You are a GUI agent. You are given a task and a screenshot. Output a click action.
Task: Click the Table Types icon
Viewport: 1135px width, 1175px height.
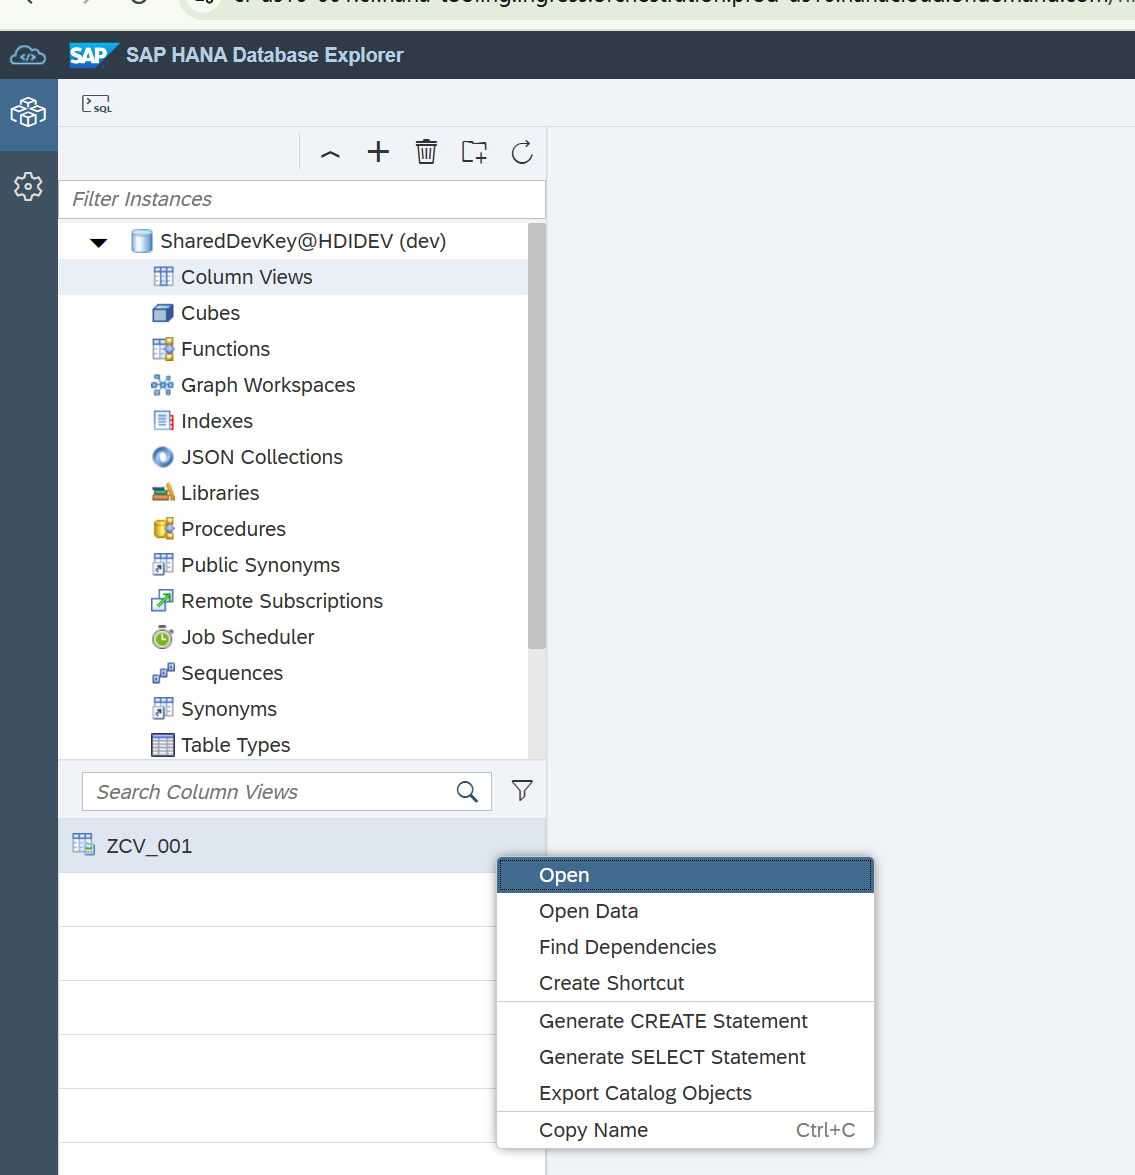click(x=163, y=745)
